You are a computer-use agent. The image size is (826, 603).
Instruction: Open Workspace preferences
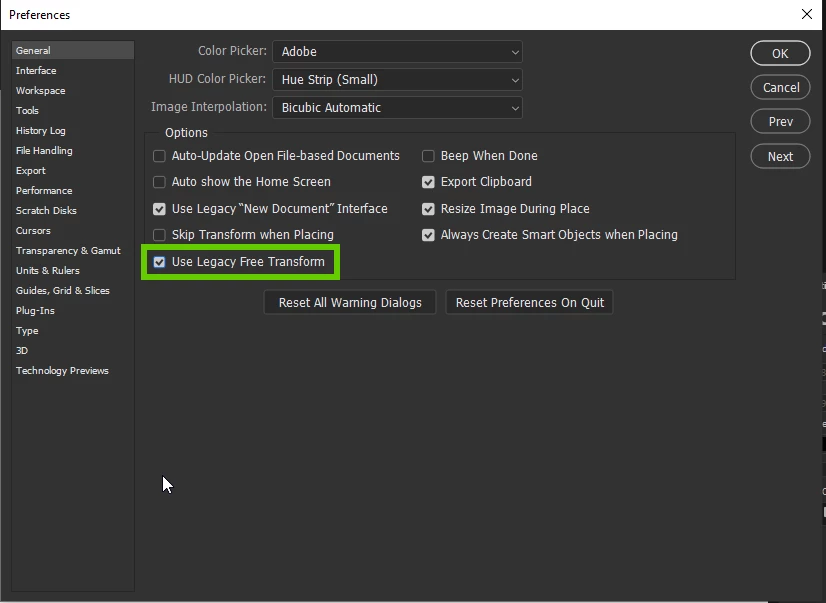[x=73, y=91]
